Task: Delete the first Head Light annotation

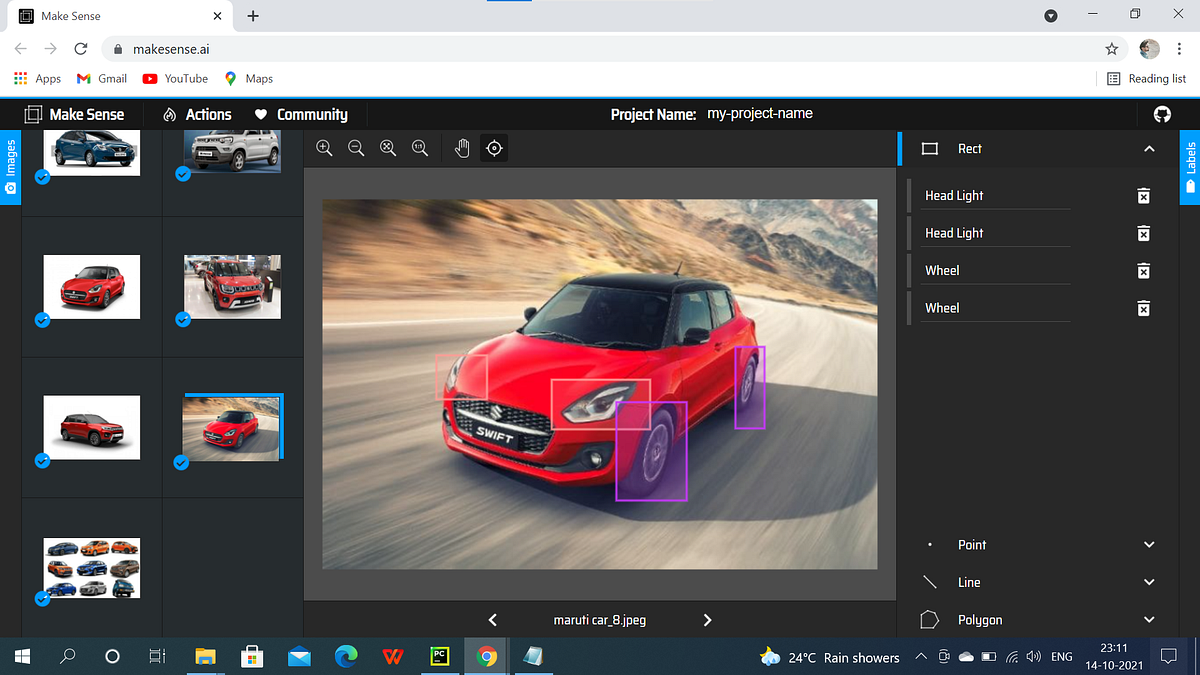Action: [x=1143, y=196]
